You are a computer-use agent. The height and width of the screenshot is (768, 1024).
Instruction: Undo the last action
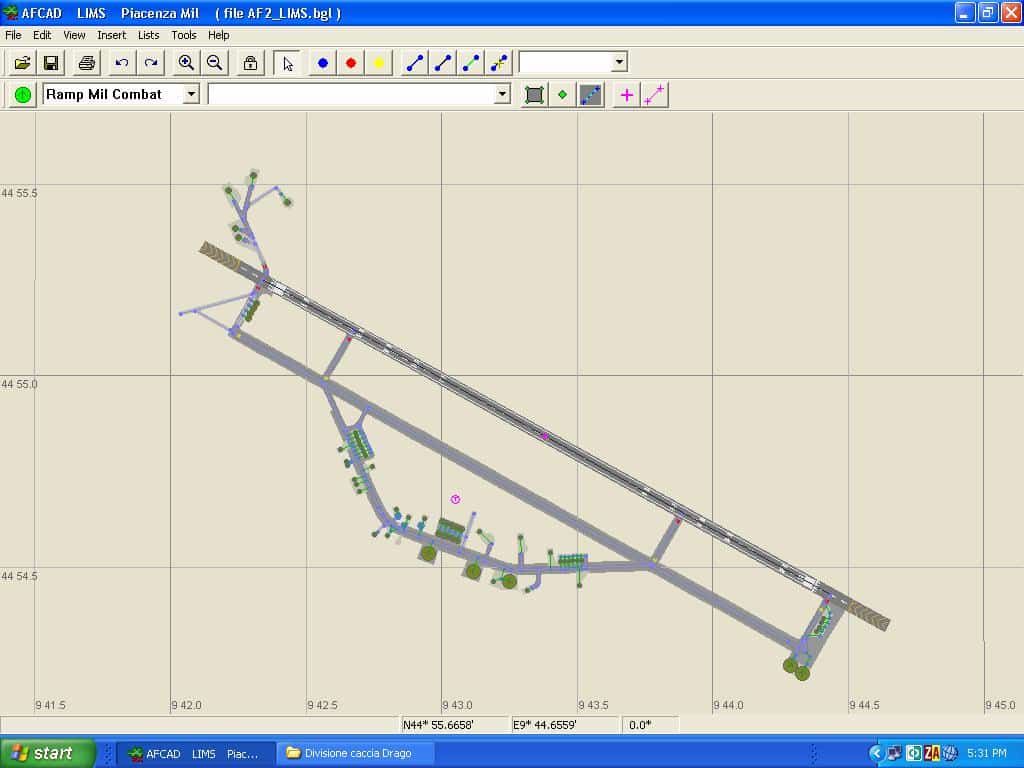coord(122,63)
